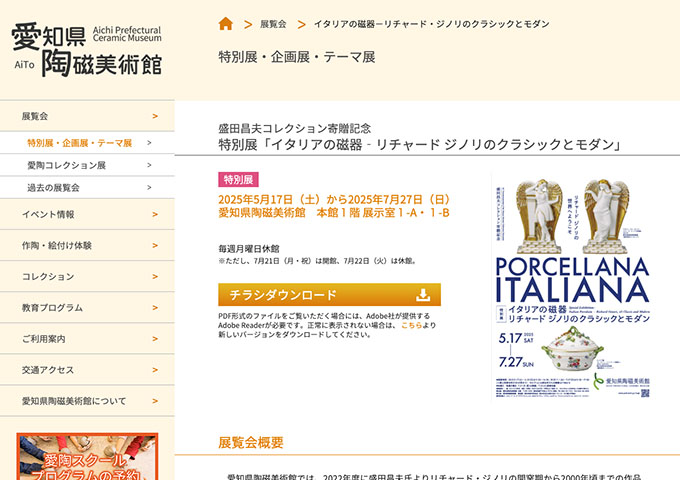Screen dimensions: 680x480
Task: Click the chevron beside 過去の展覧会
Action: (149, 188)
